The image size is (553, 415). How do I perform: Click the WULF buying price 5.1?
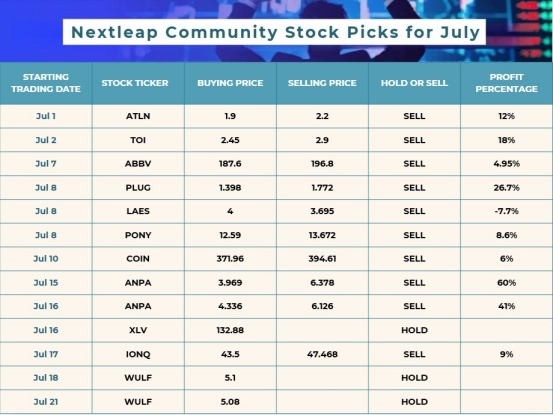click(230, 378)
